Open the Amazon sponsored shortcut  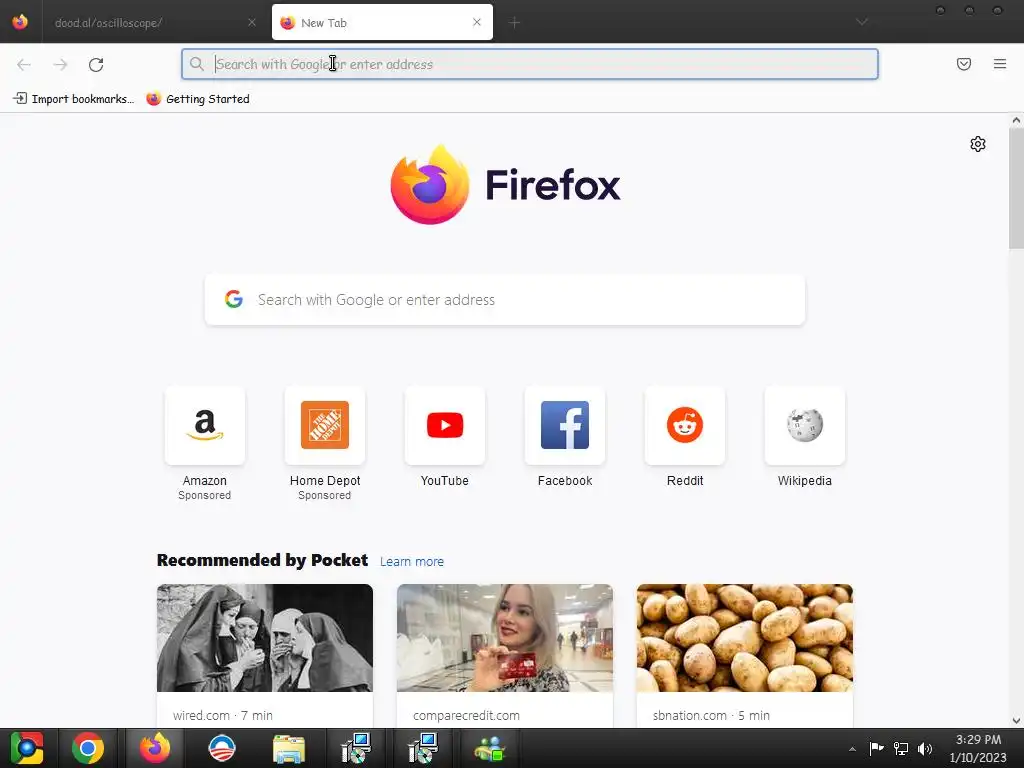(x=204, y=425)
